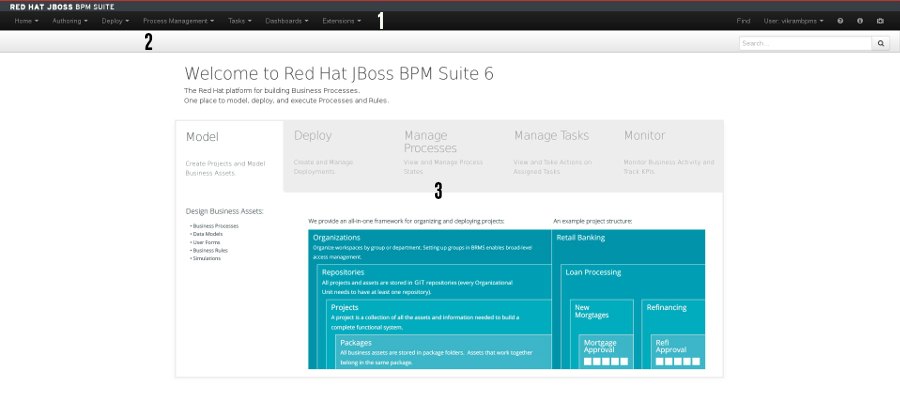Click the search magnifier button

pos(880,43)
